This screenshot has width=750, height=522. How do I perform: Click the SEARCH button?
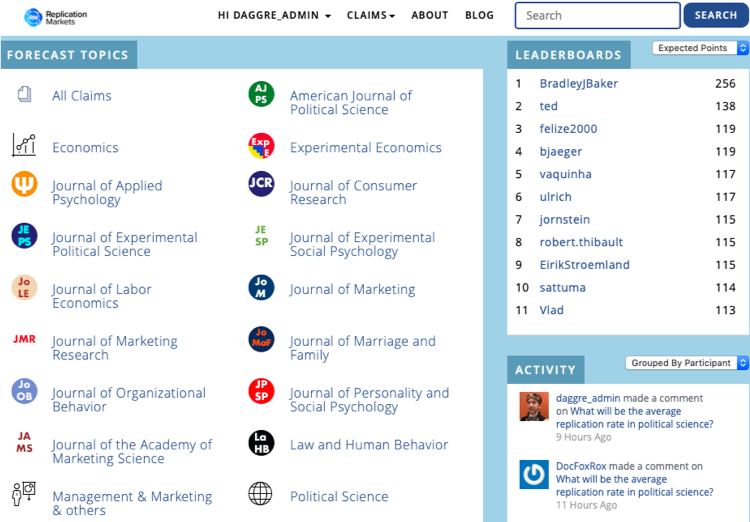click(x=716, y=15)
